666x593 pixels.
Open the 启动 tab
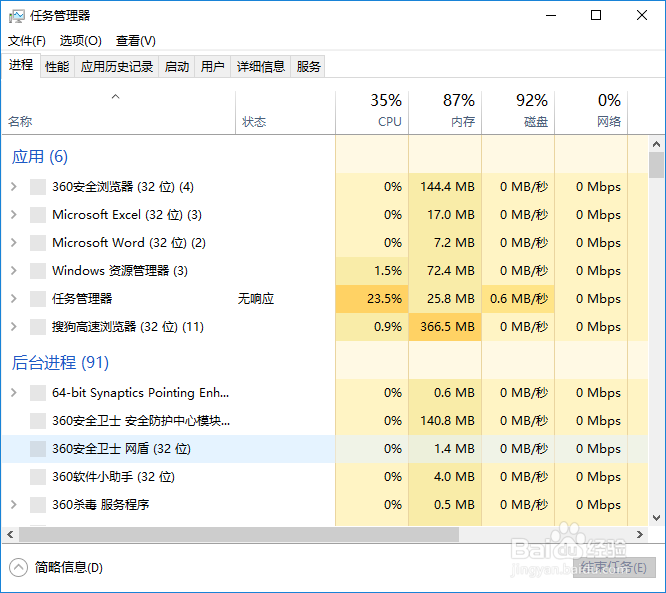pyautogui.click(x=177, y=67)
